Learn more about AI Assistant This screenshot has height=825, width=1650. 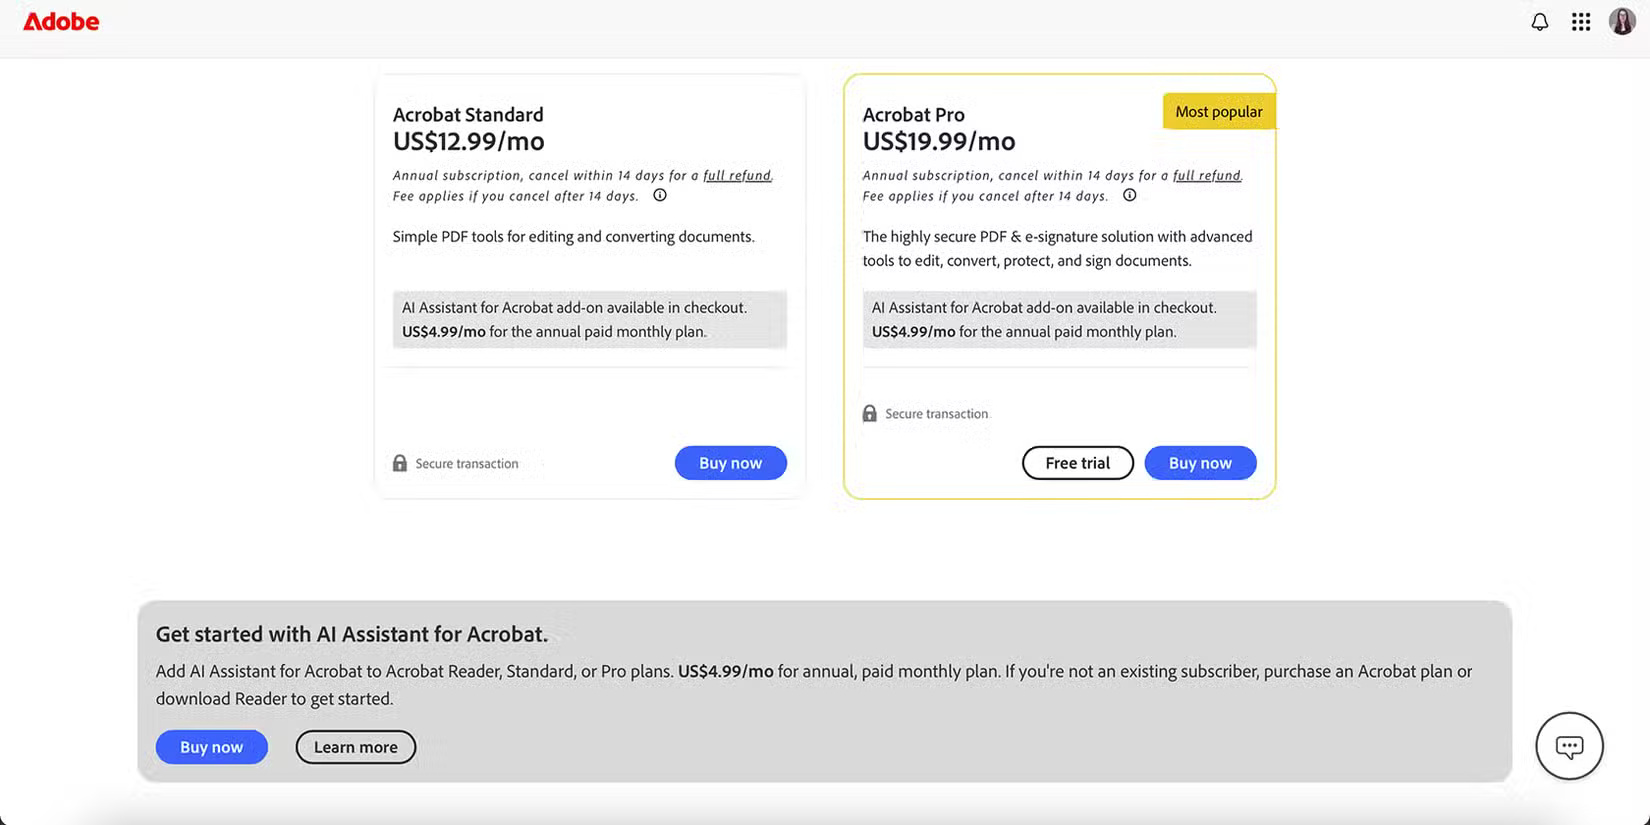tap(355, 746)
